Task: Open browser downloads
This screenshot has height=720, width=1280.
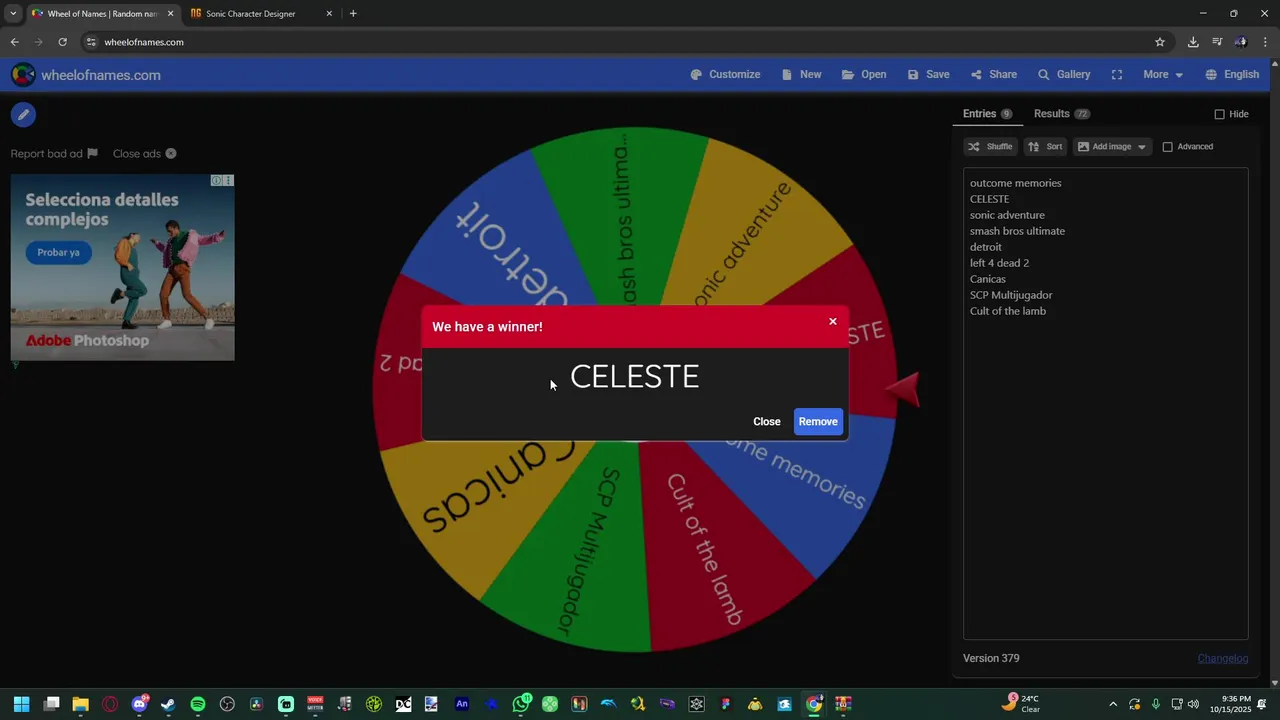Action: tap(1193, 42)
